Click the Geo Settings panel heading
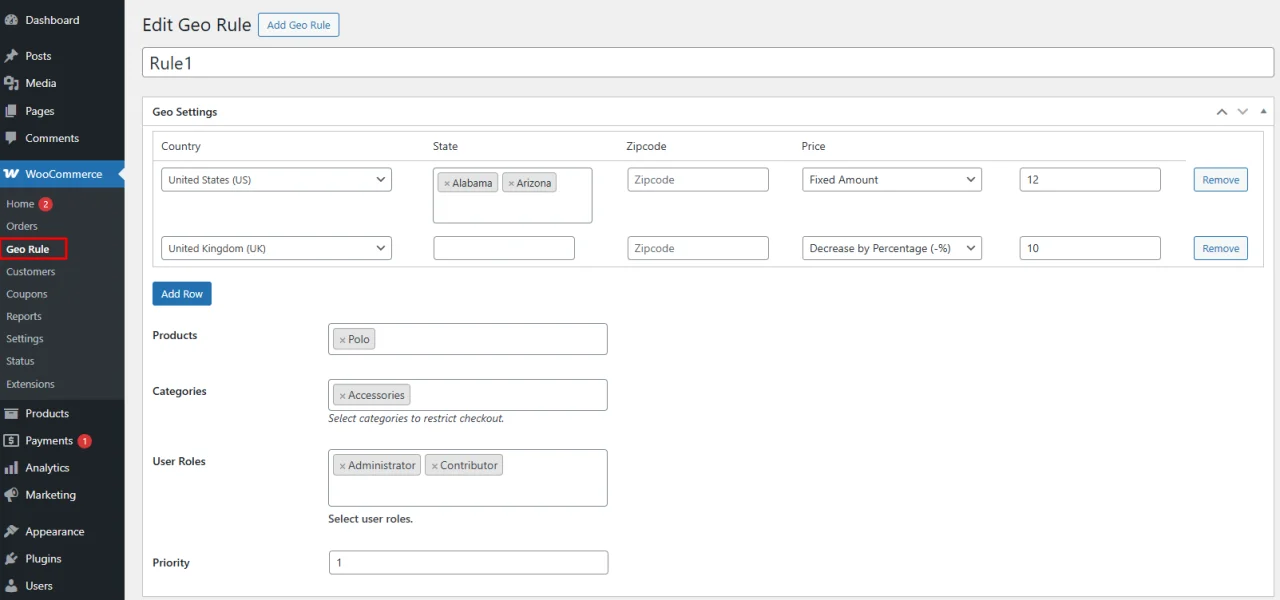The width and height of the screenshot is (1280, 600). coord(185,112)
